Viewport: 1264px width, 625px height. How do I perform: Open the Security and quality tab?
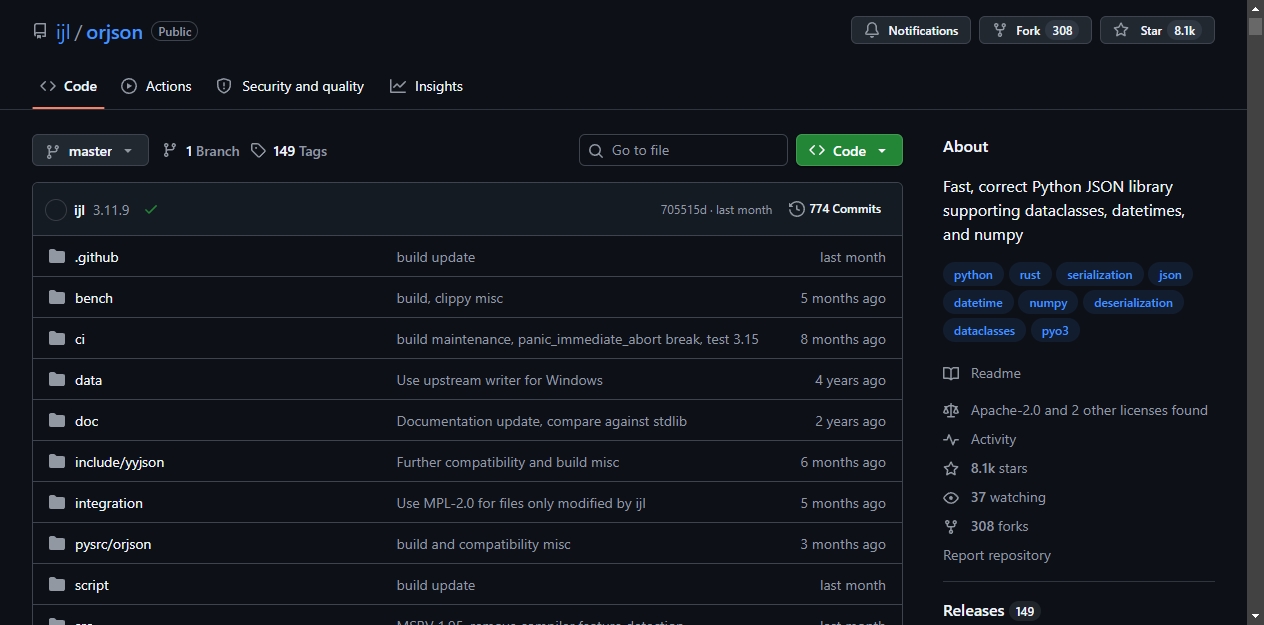[290, 86]
